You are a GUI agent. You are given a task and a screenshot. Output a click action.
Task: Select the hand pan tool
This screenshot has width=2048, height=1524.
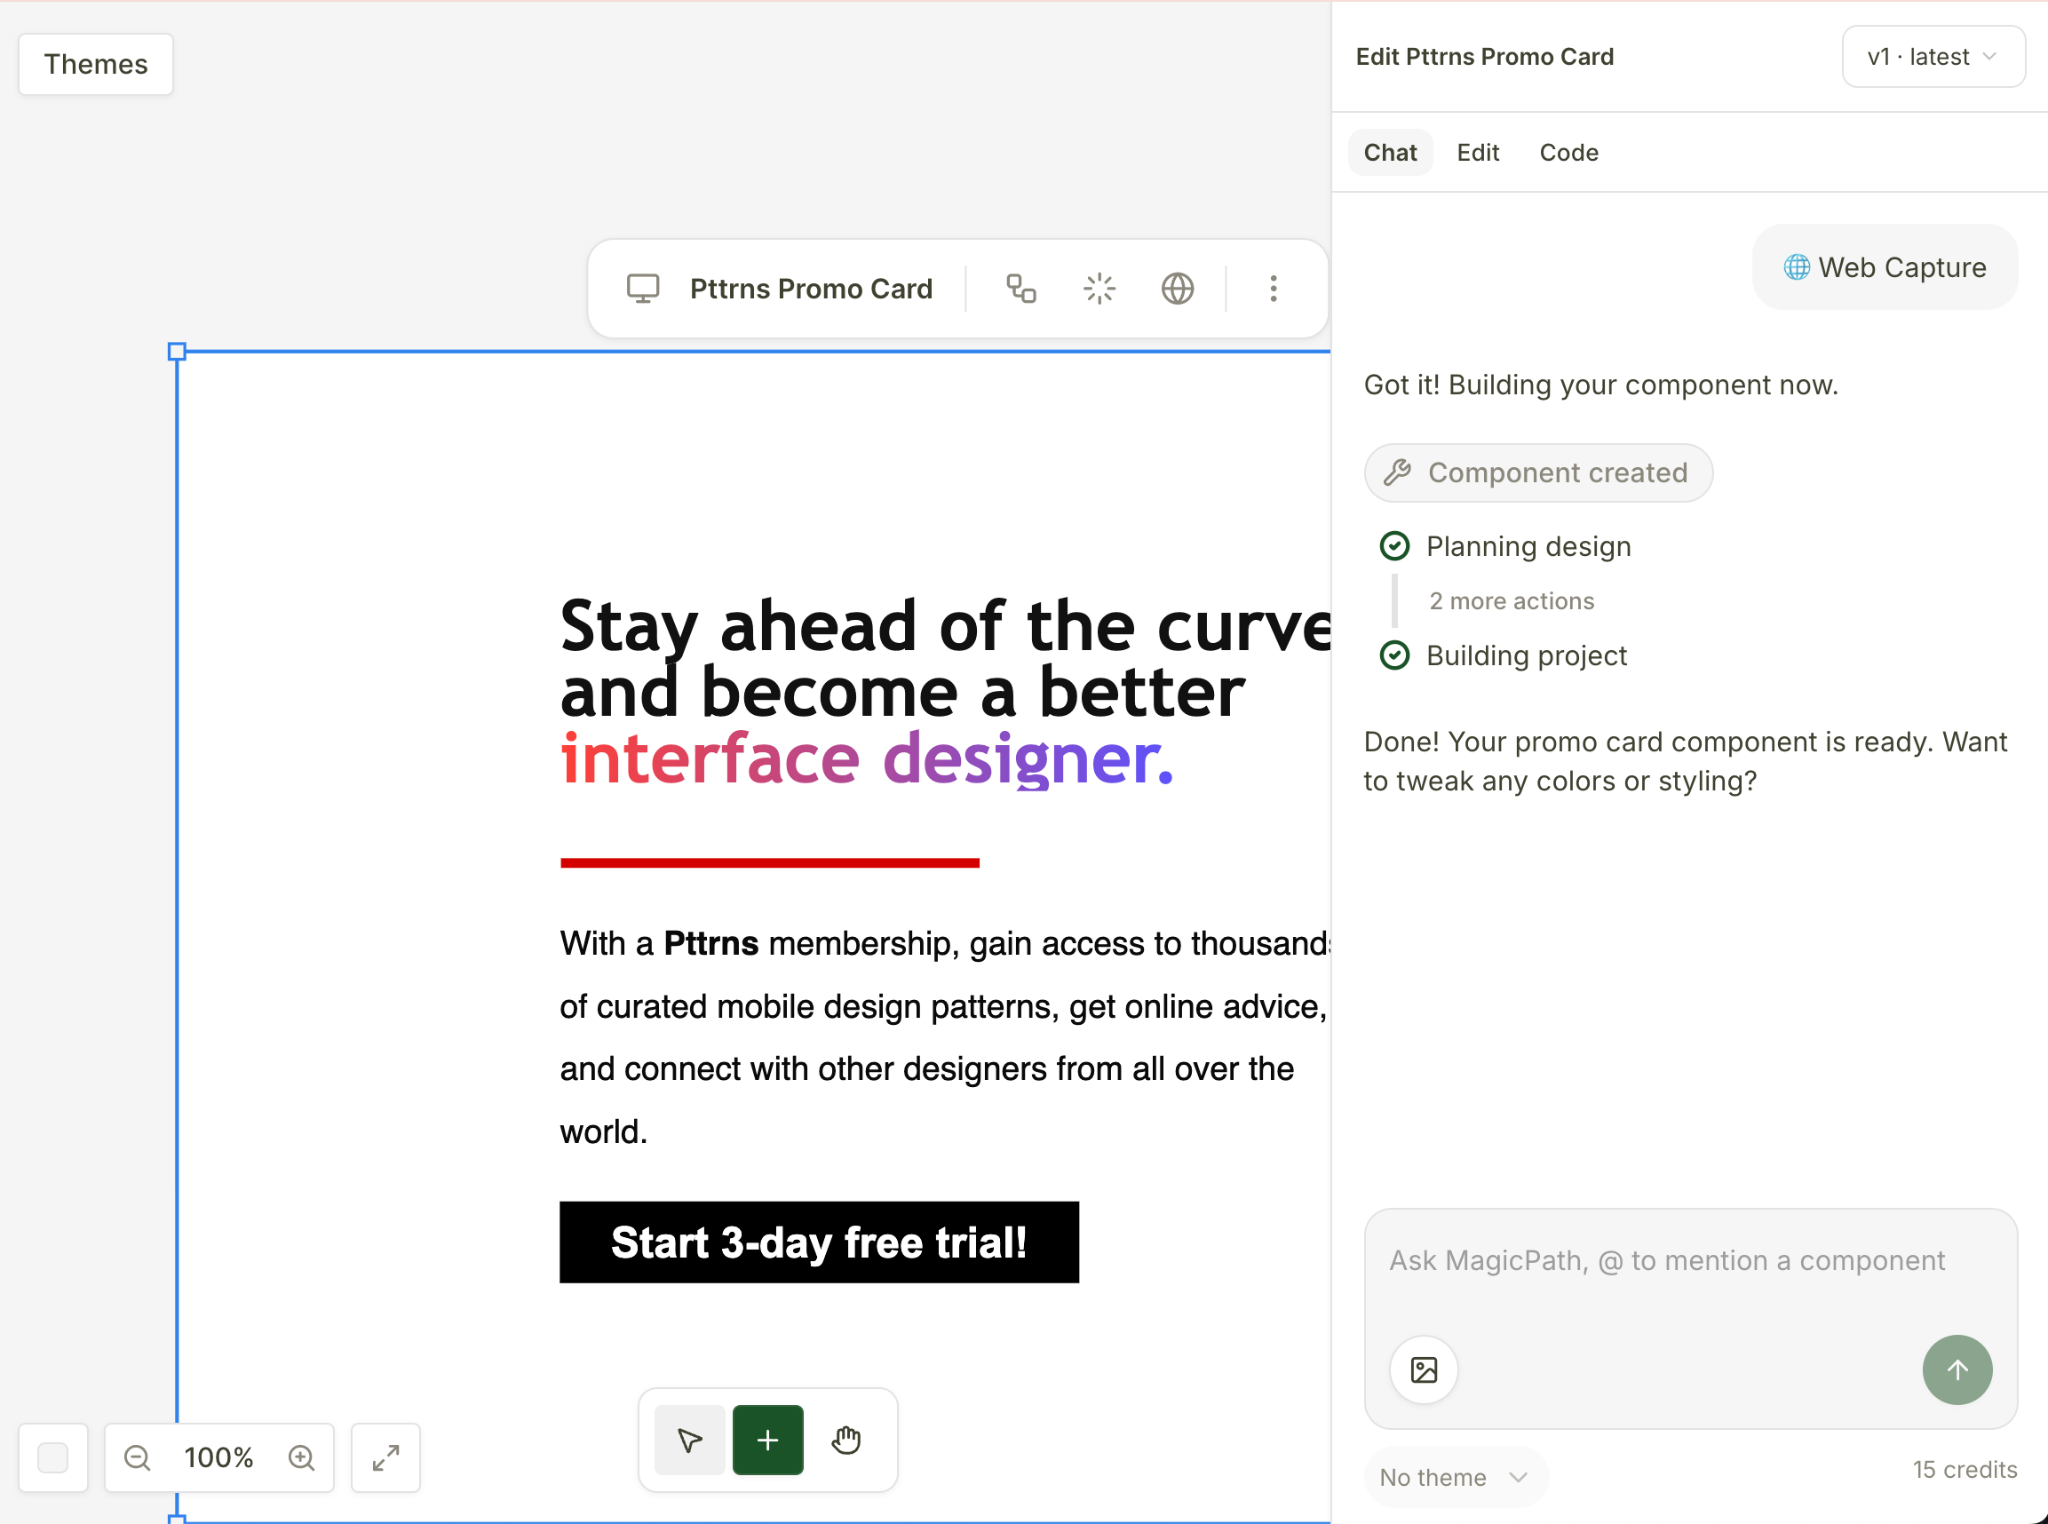tap(846, 1440)
